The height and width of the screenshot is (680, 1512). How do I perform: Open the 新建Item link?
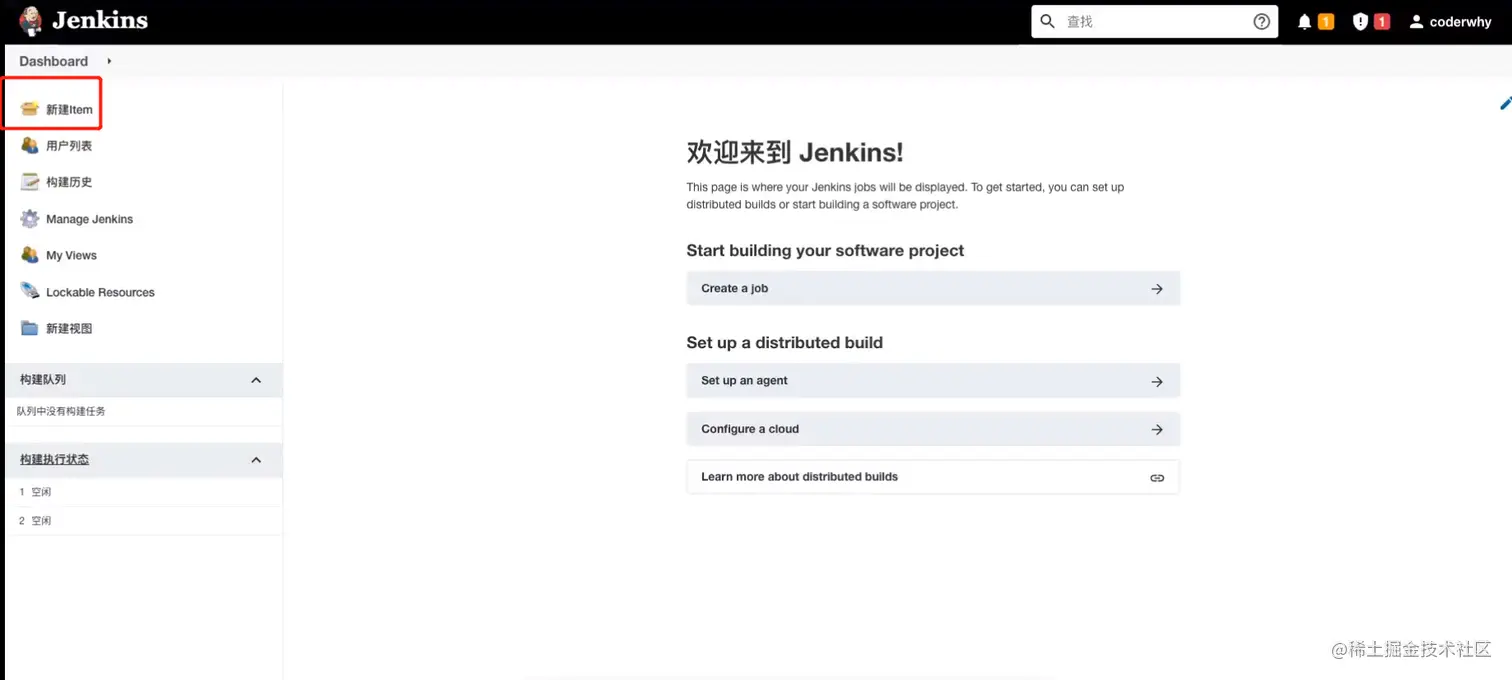[x=69, y=109]
